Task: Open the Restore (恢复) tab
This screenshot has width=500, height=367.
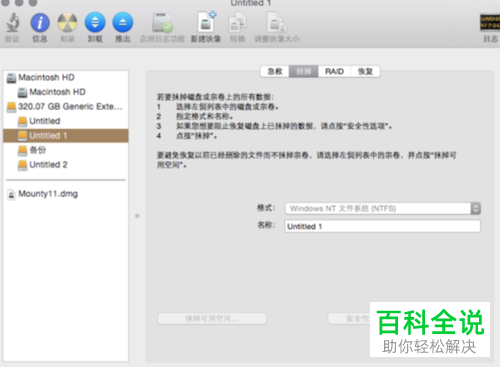Action: (365, 71)
